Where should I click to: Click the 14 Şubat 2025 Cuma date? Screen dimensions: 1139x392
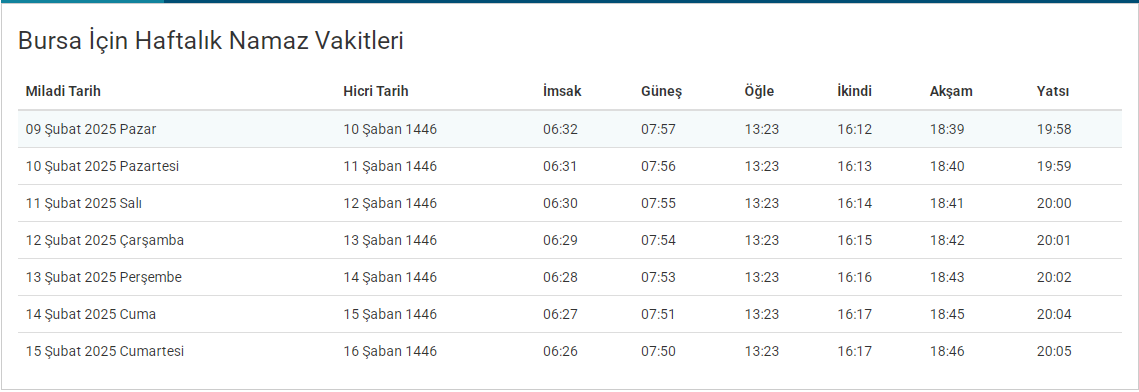point(91,314)
